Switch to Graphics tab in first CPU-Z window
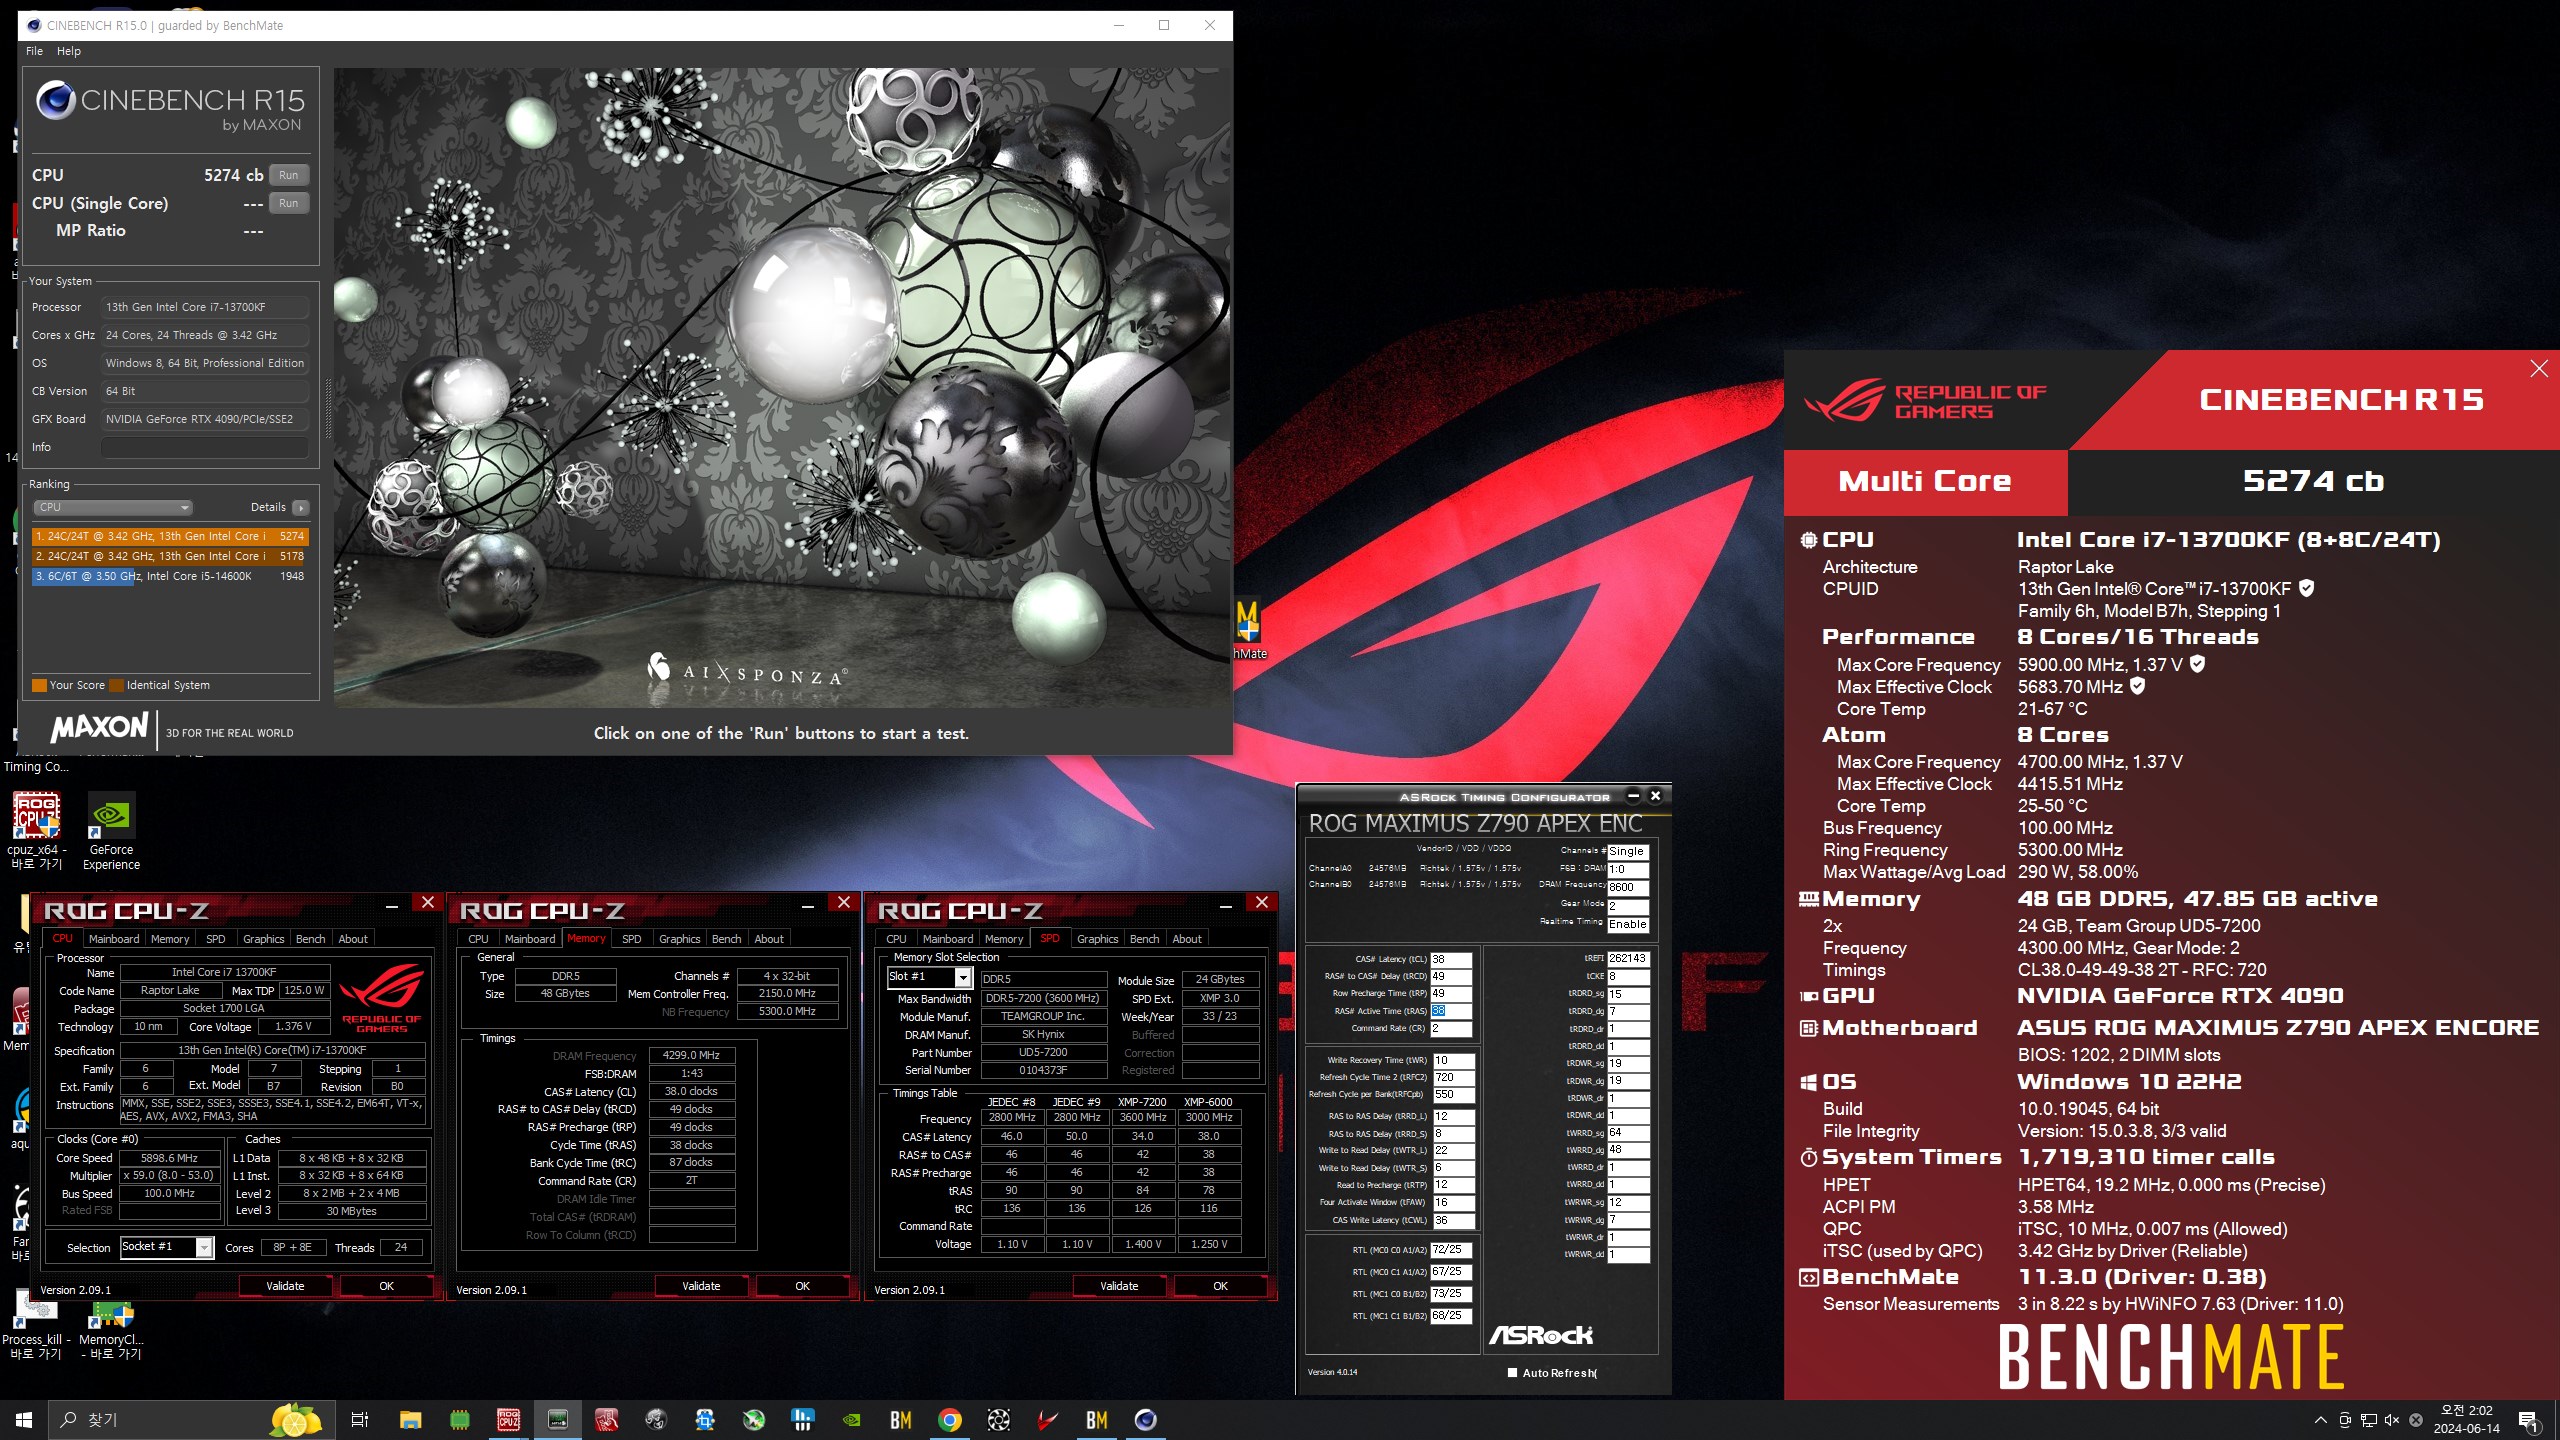2560x1440 pixels. pyautogui.click(x=264, y=939)
